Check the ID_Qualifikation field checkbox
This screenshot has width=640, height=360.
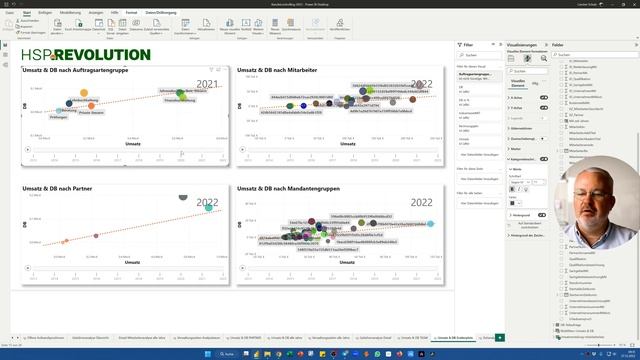click(x=561, y=79)
